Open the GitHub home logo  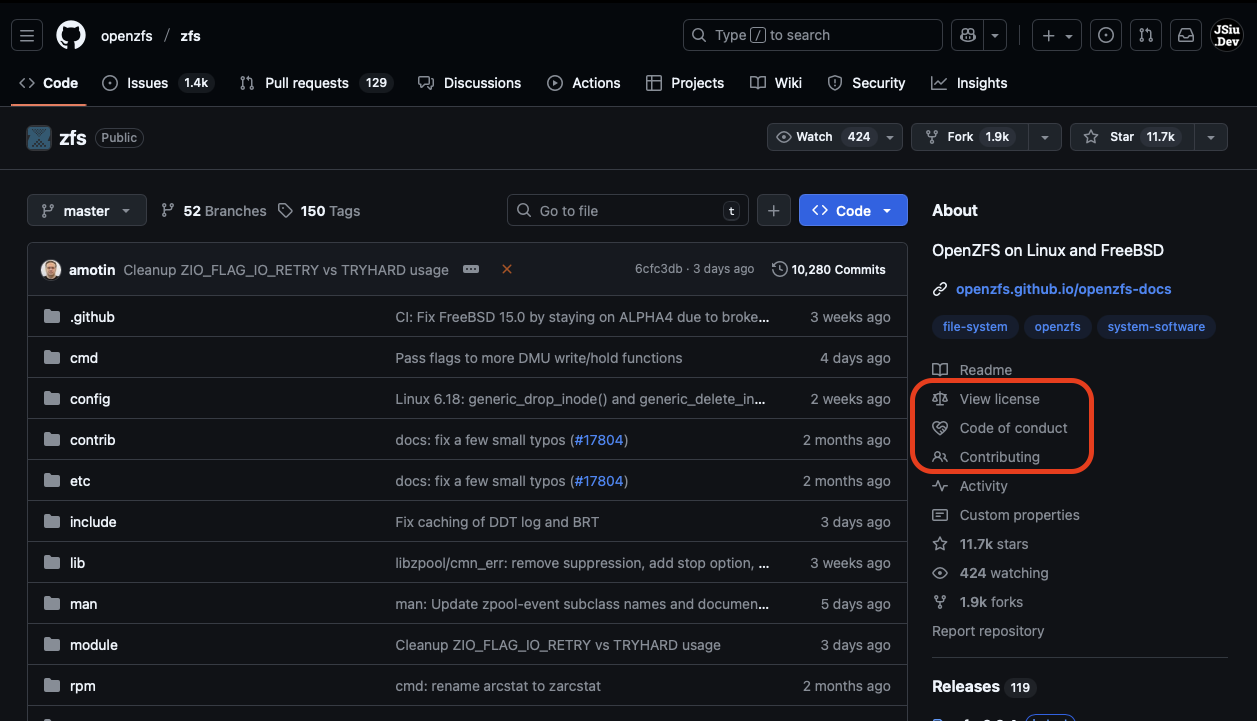tap(71, 36)
